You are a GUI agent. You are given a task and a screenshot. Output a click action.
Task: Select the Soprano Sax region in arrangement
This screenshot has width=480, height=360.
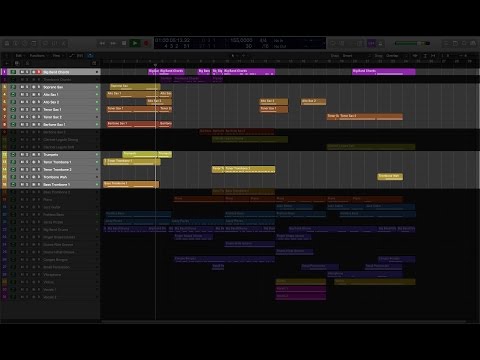pyautogui.click(x=135, y=87)
